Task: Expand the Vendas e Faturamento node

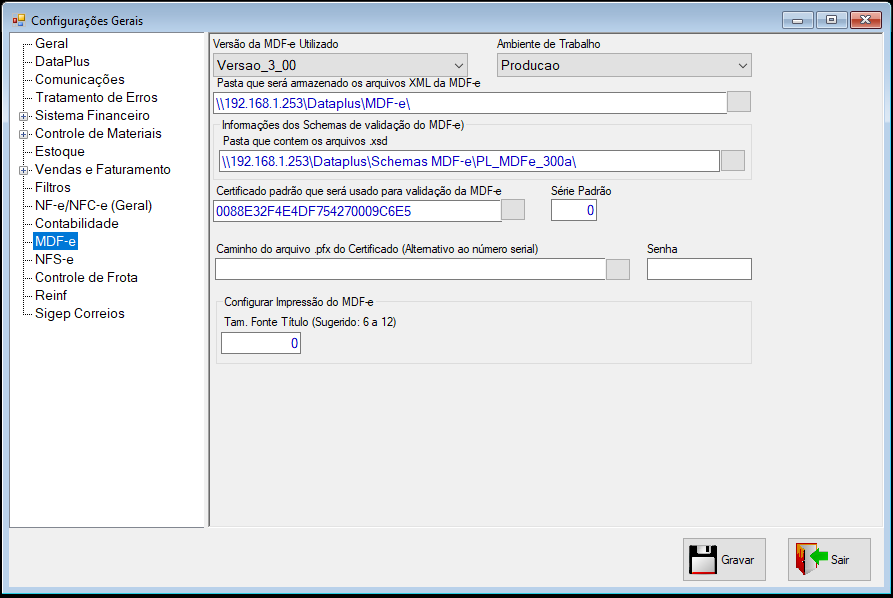Action: (23, 170)
